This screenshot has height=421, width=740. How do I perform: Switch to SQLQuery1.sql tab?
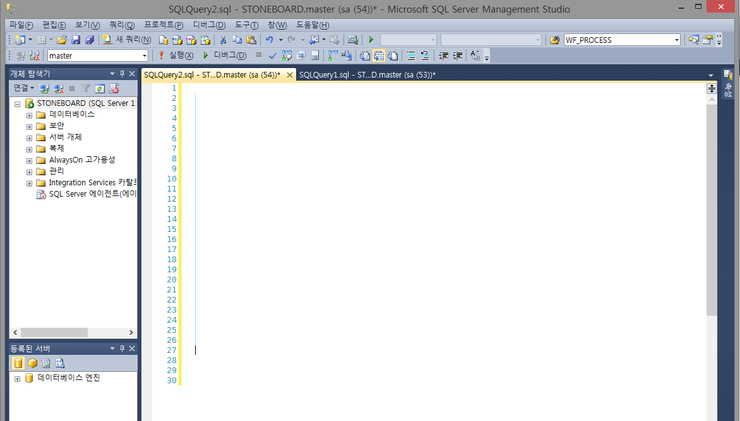367,75
